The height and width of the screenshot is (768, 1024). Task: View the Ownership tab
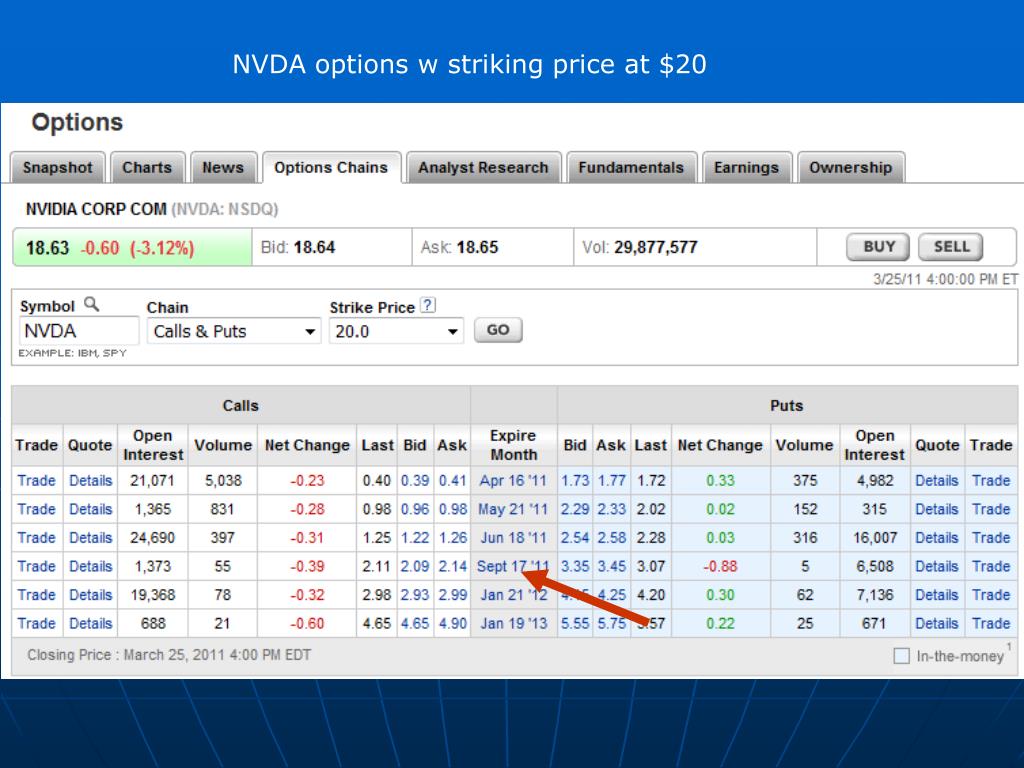click(850, 168)
